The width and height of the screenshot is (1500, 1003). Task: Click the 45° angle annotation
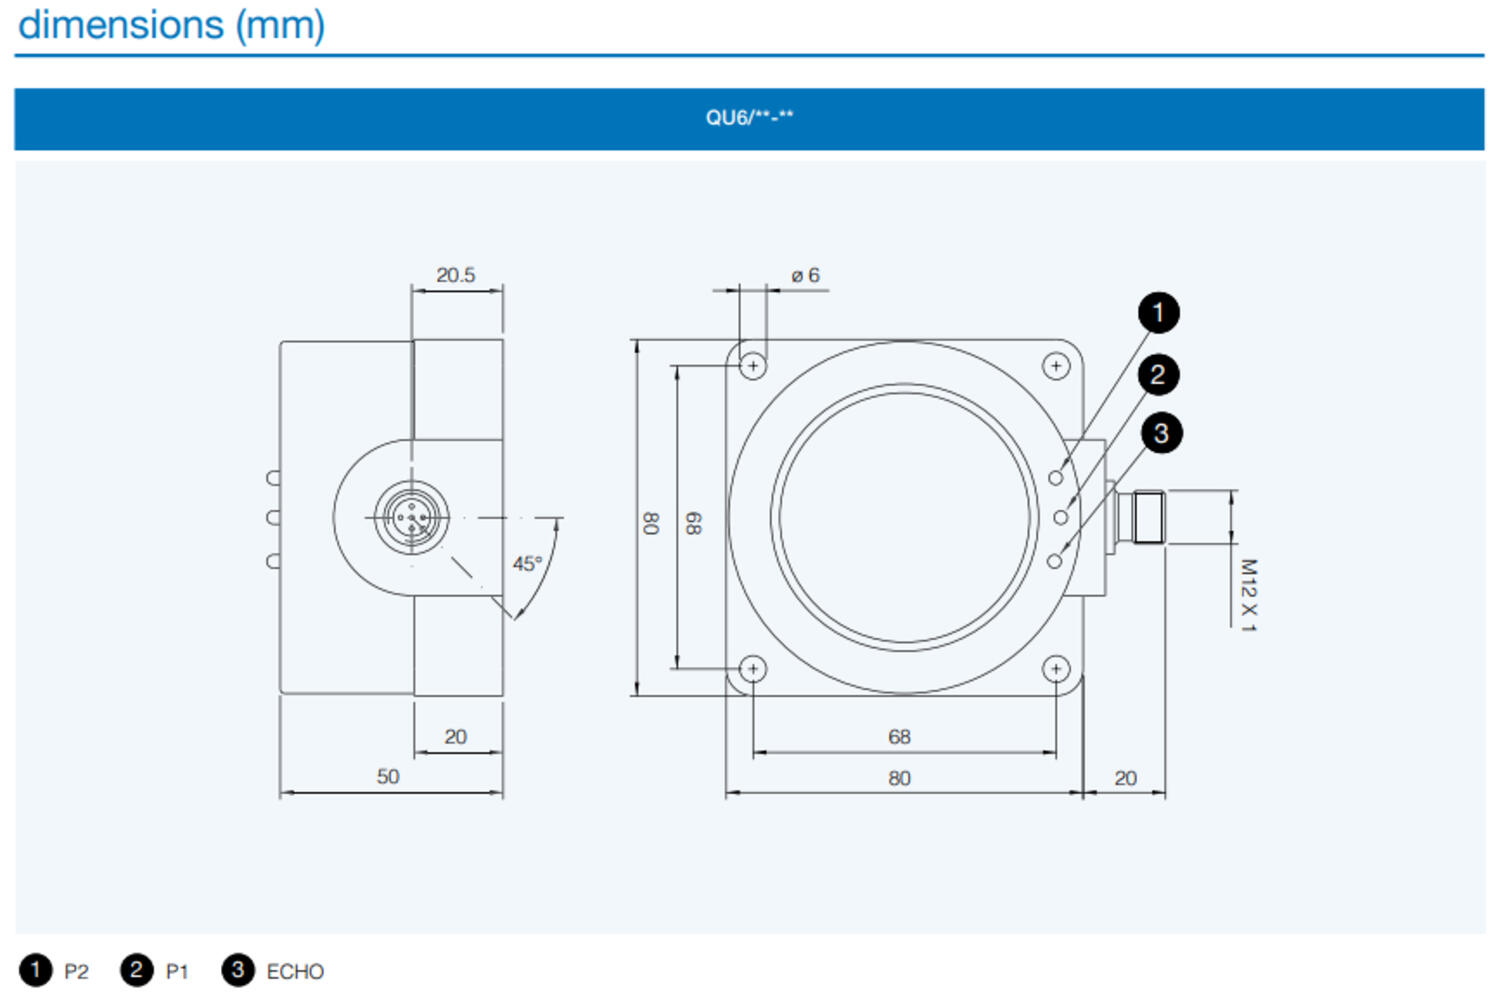(x=527, y=564)
